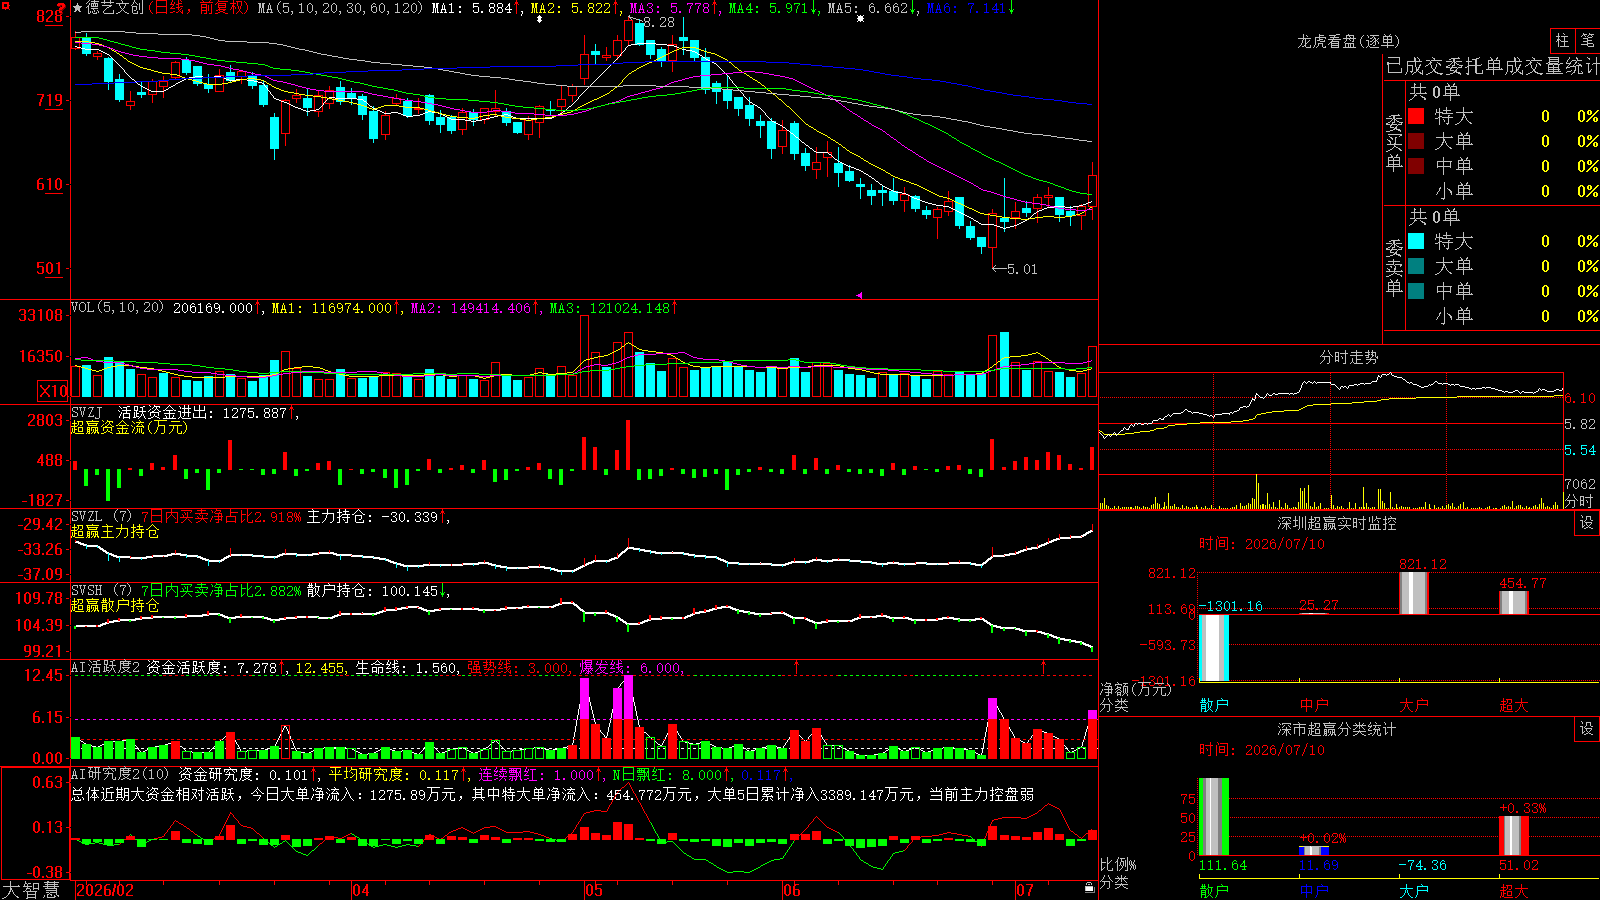Screen dimensions: 1600x900
Task: Click the AI活跃度2 indicator name
Action: [x=106, y=667]
